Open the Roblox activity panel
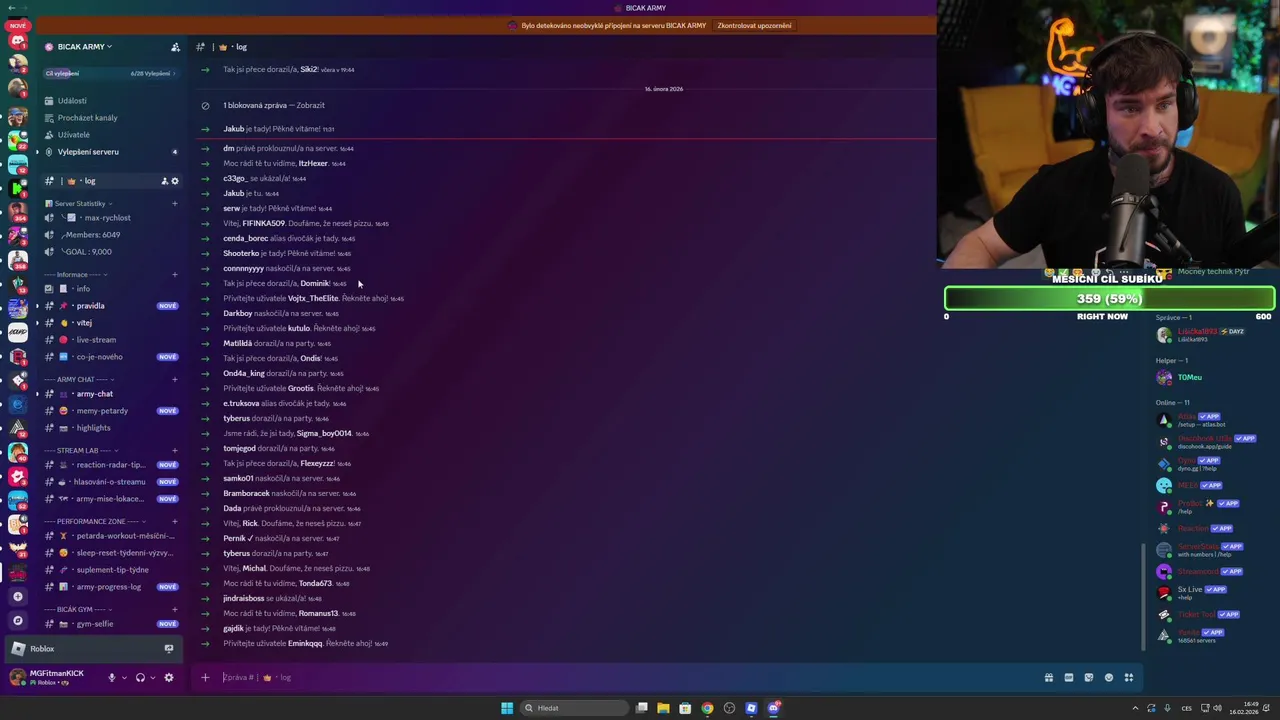1280x720 pixels. [92, 649]
